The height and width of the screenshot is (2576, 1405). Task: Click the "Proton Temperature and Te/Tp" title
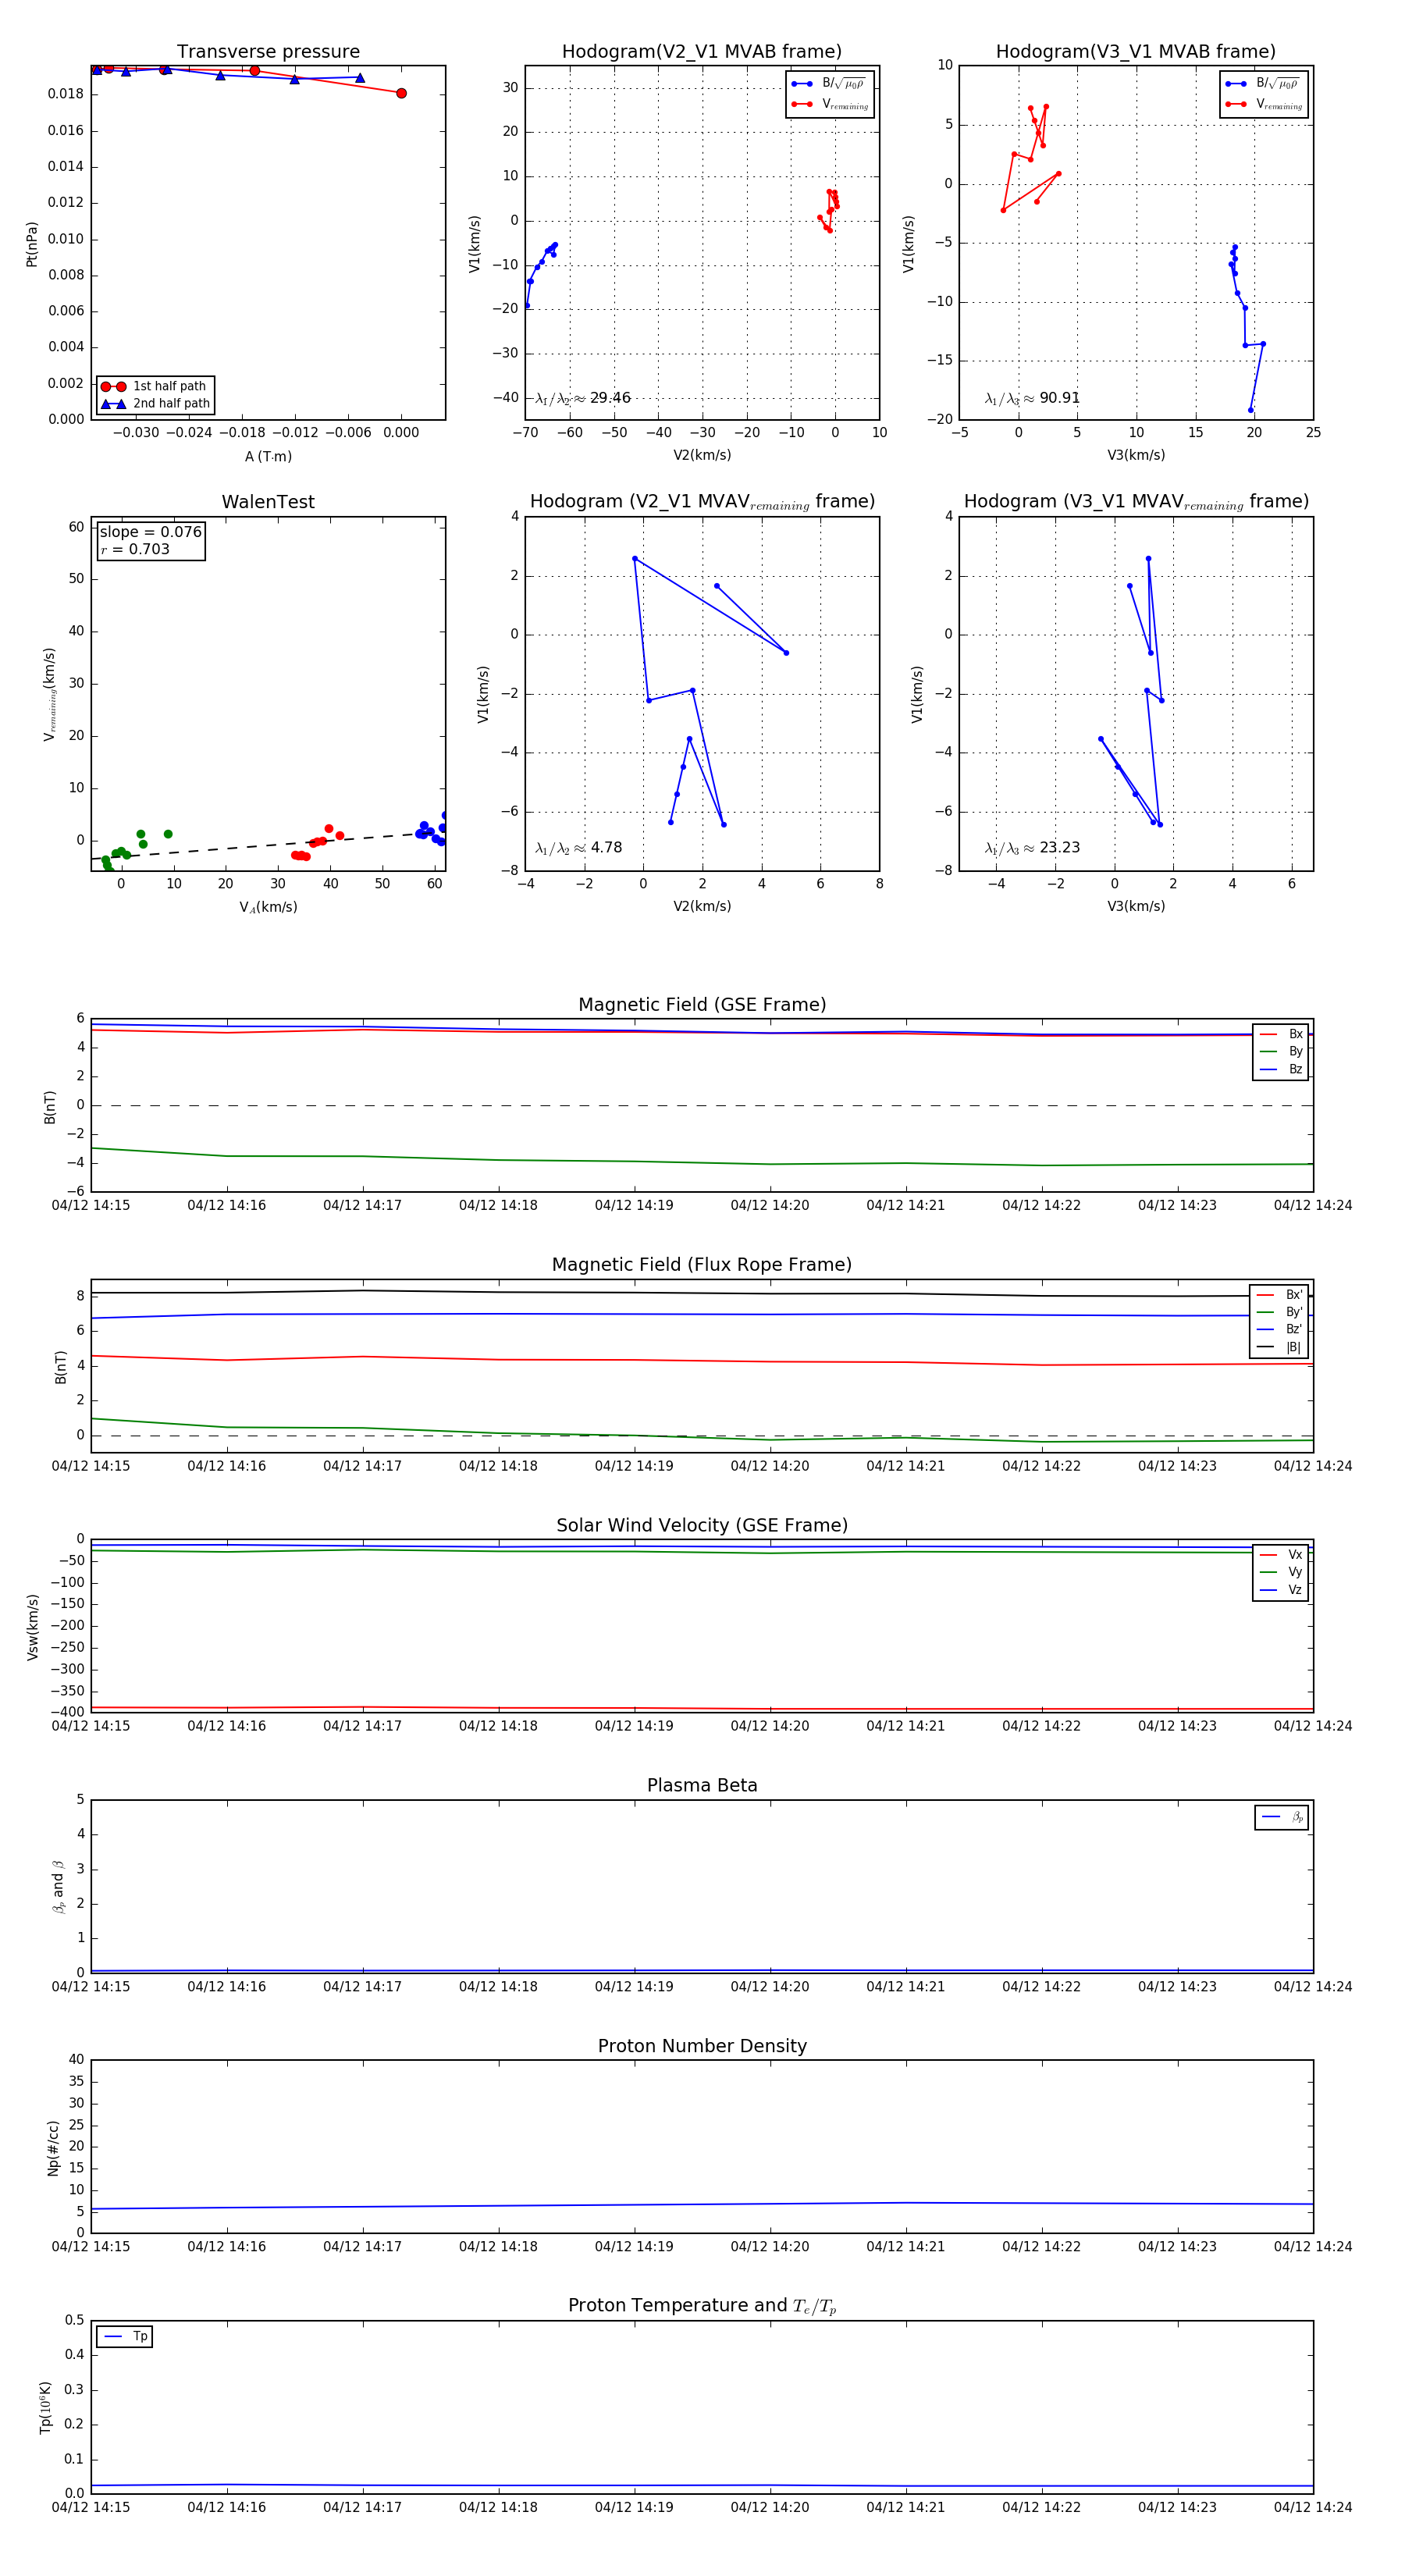(x=702, y=2306)
